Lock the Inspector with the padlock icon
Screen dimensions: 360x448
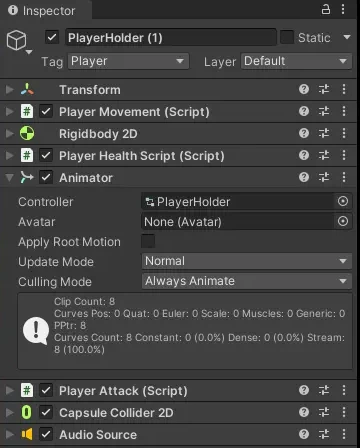pyautogui.click(x=326, y=9)
